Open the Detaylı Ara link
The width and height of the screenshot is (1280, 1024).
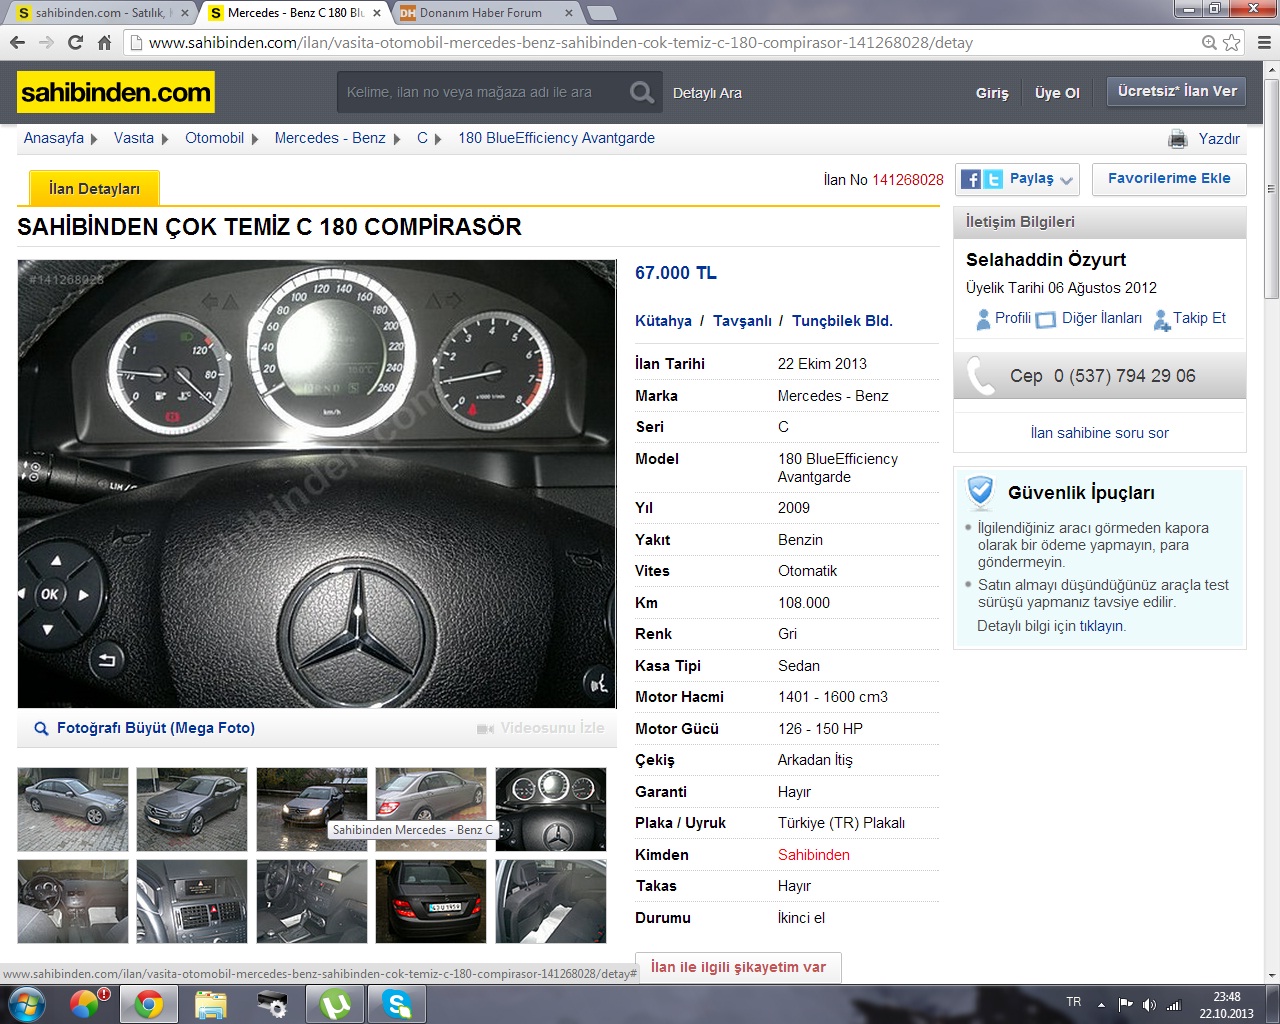click(x=707, y=93)
